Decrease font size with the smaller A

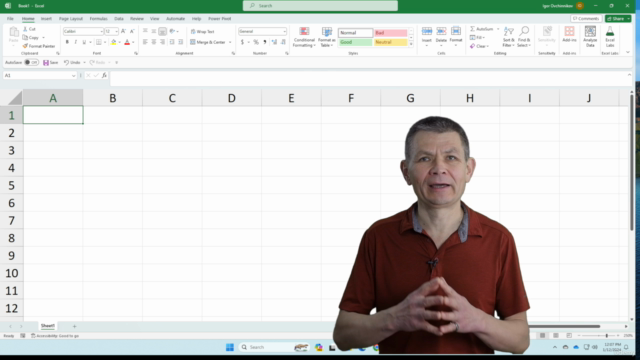(x=132, y=31)
